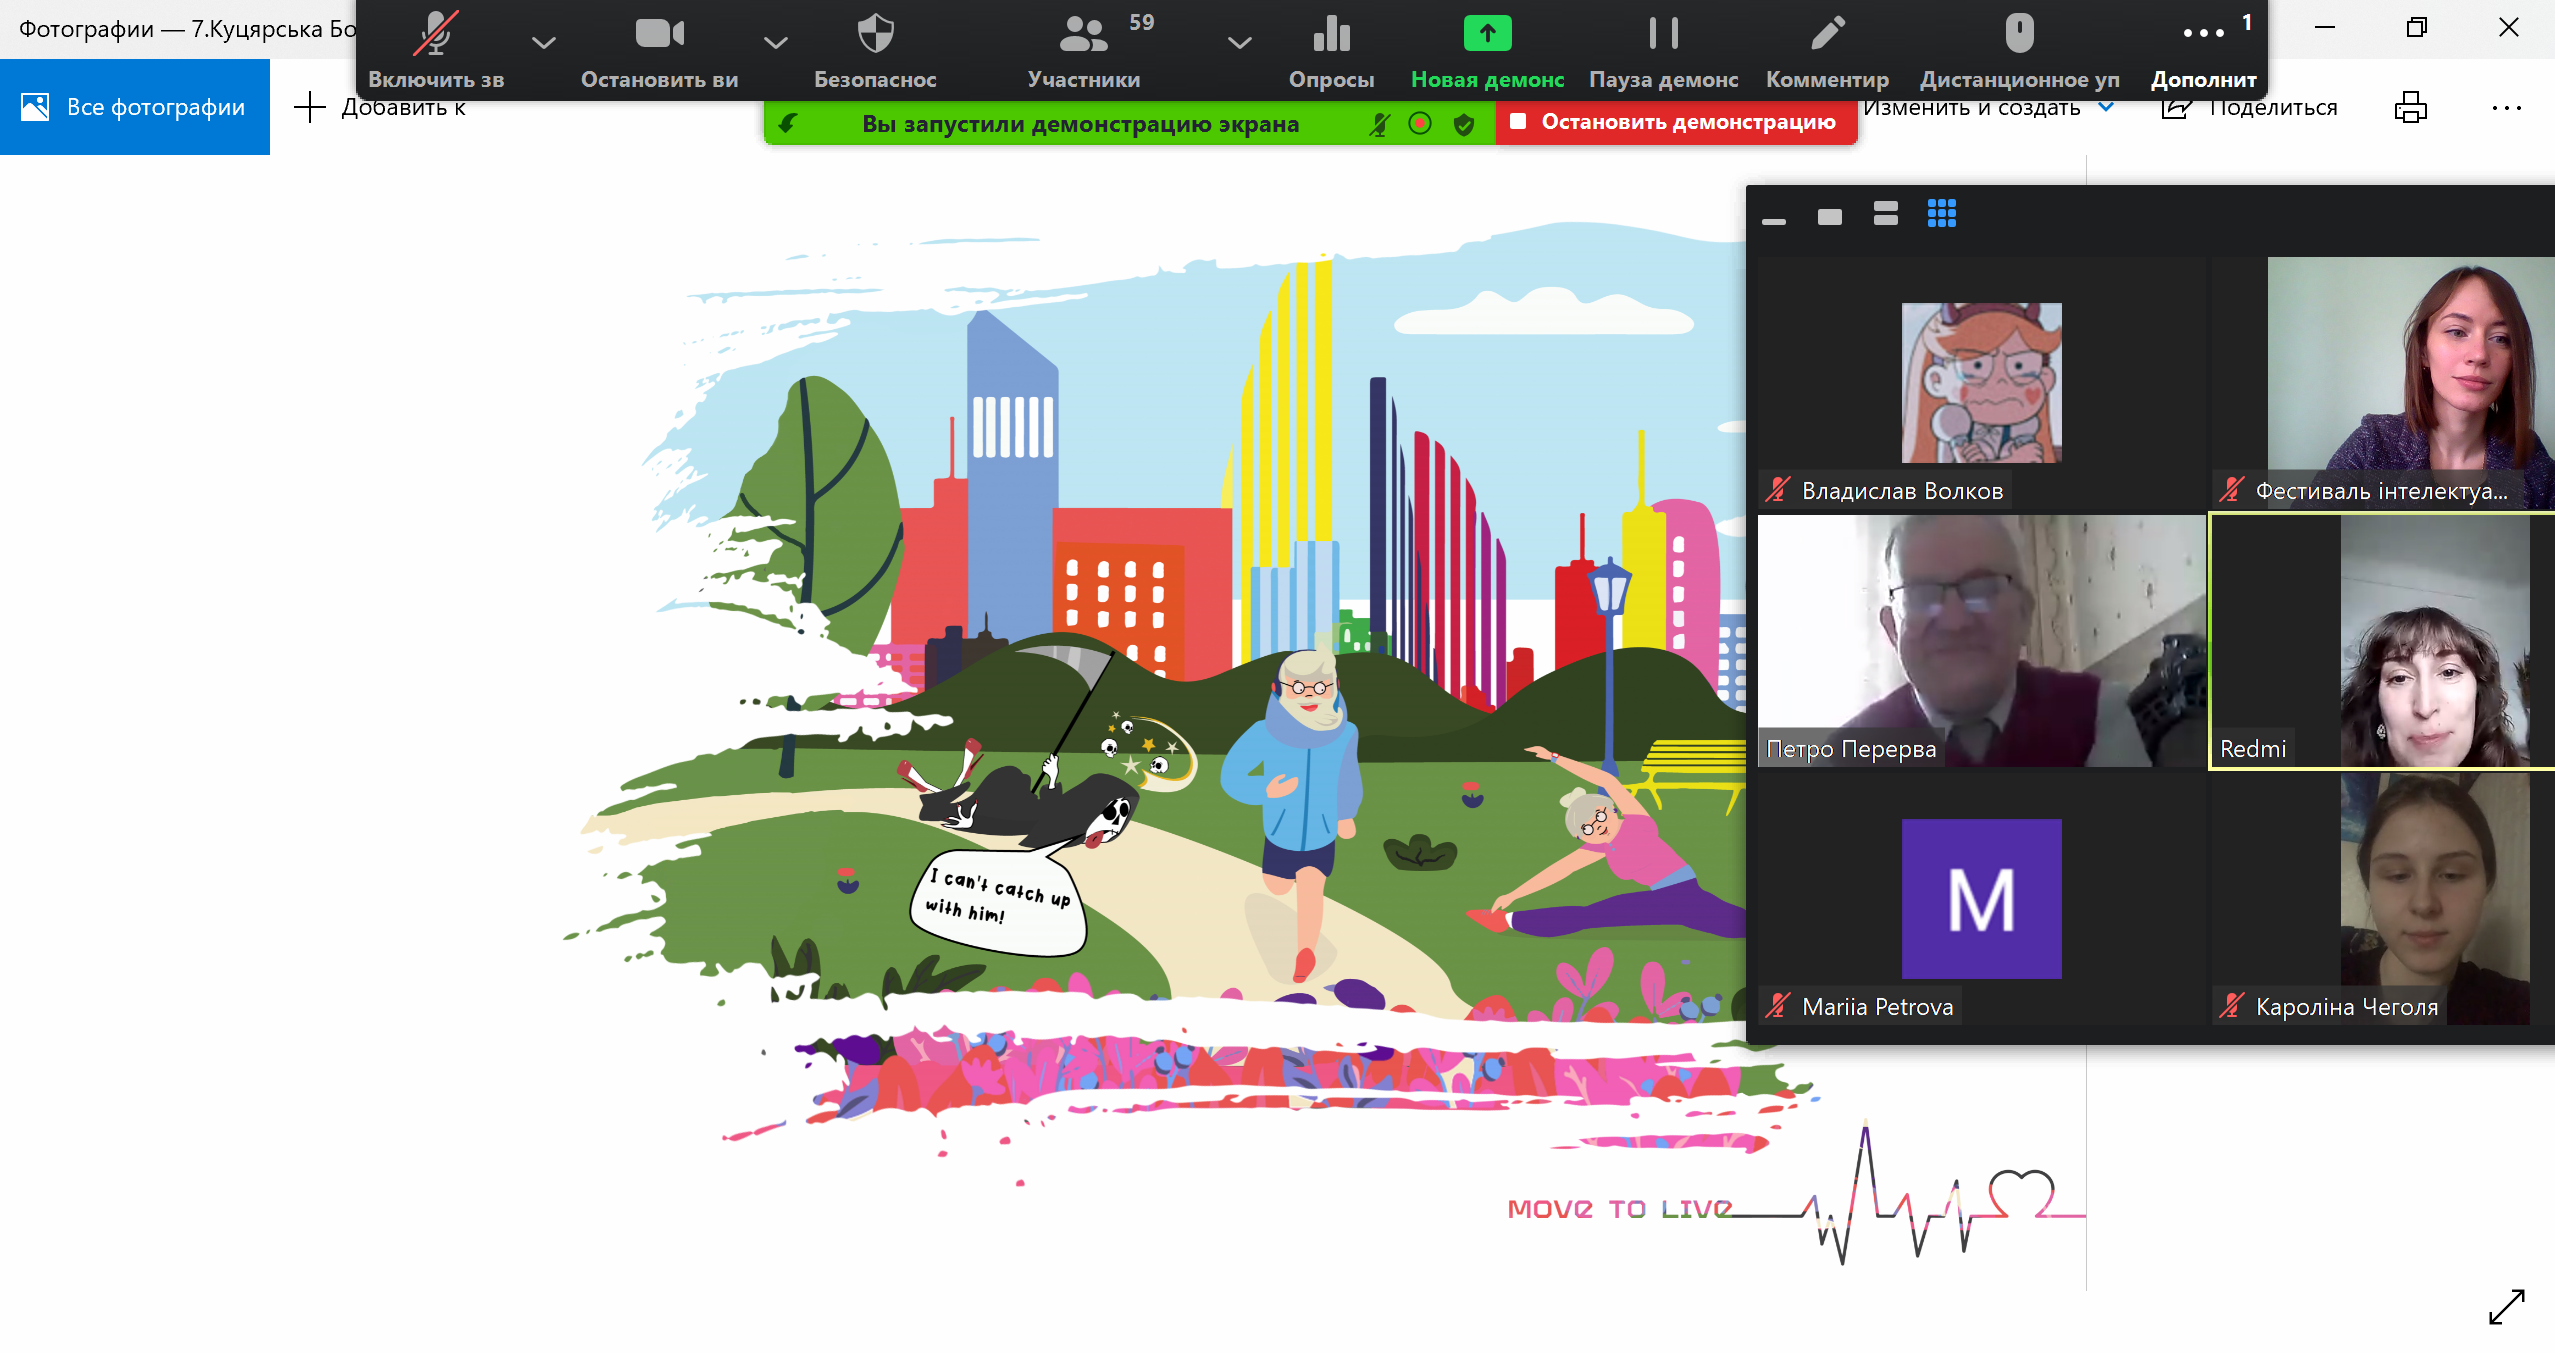The image size is (2555, 1353).
Task: Start Новая демонс new share
Action: 1487,34
